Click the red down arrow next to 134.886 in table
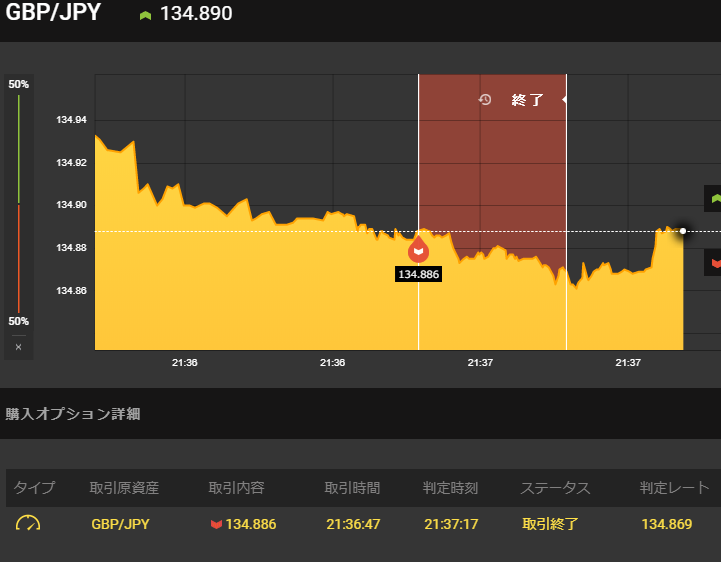721x562 pixels. (x=216, y=524)
